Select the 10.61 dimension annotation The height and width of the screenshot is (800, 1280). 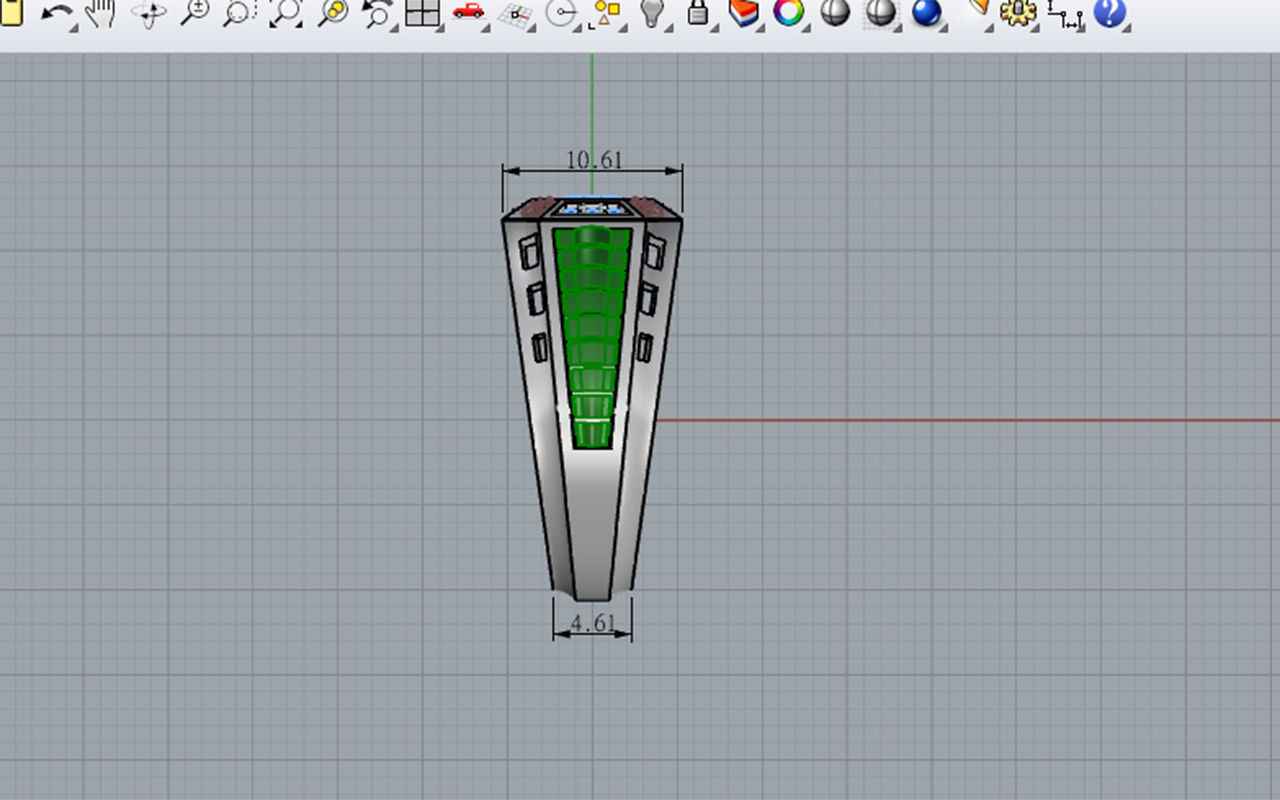coord(593,159)
